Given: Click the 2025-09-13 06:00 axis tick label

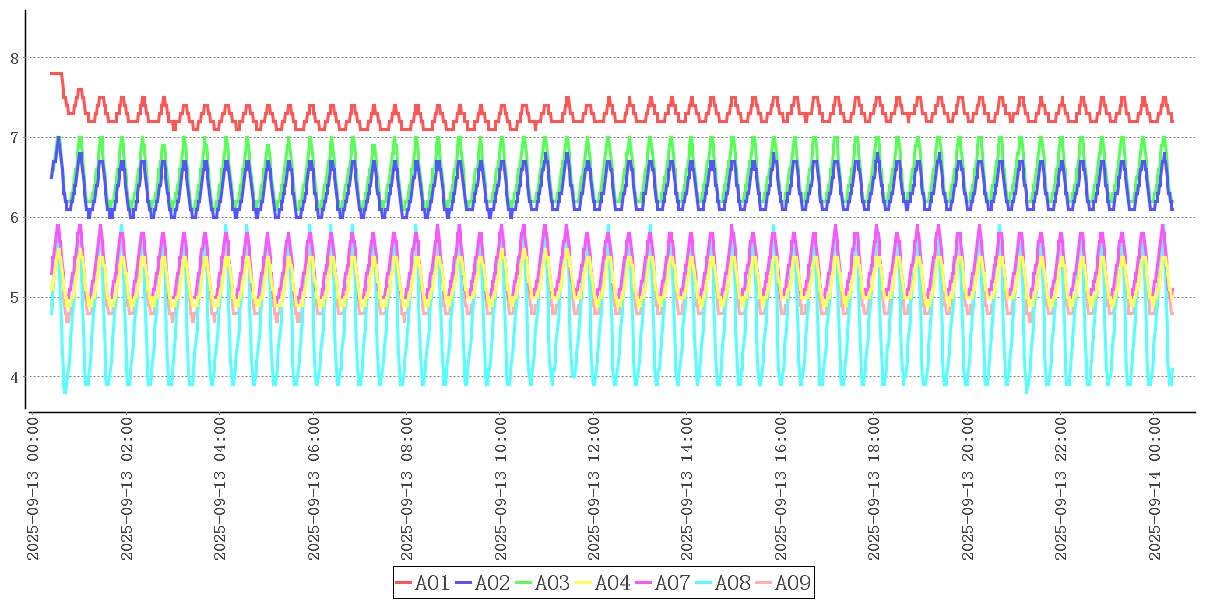Looking at the screenshot, I should [x=314, y=490].
